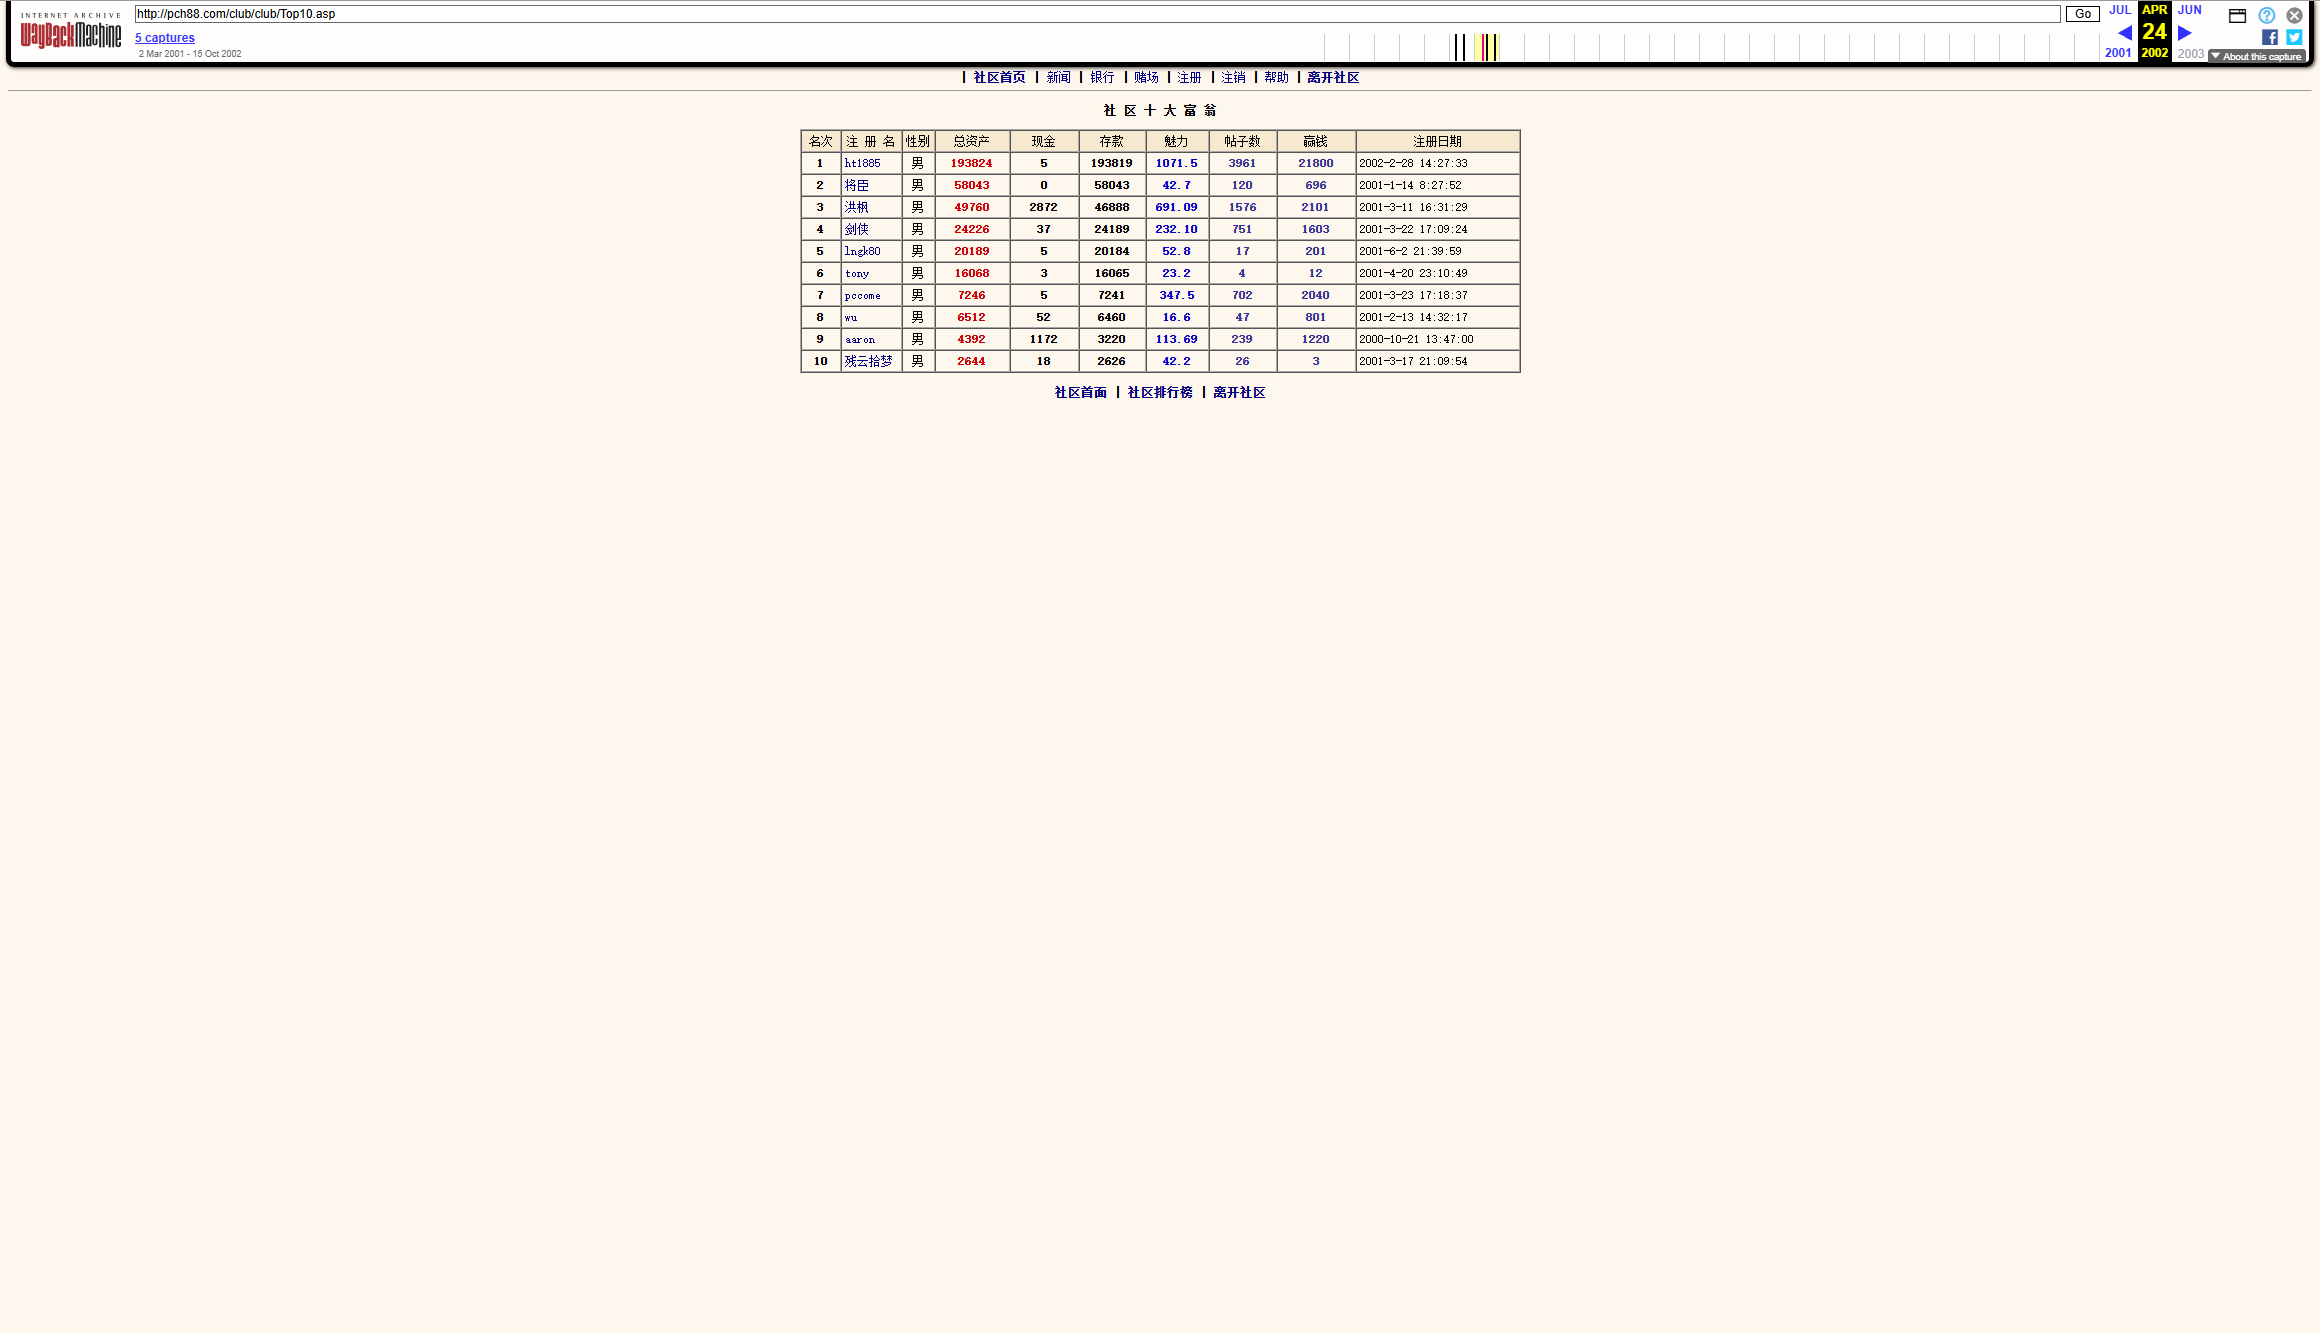Open the Wayback help icon
2320x1333 pixels.
(2266, 15)
